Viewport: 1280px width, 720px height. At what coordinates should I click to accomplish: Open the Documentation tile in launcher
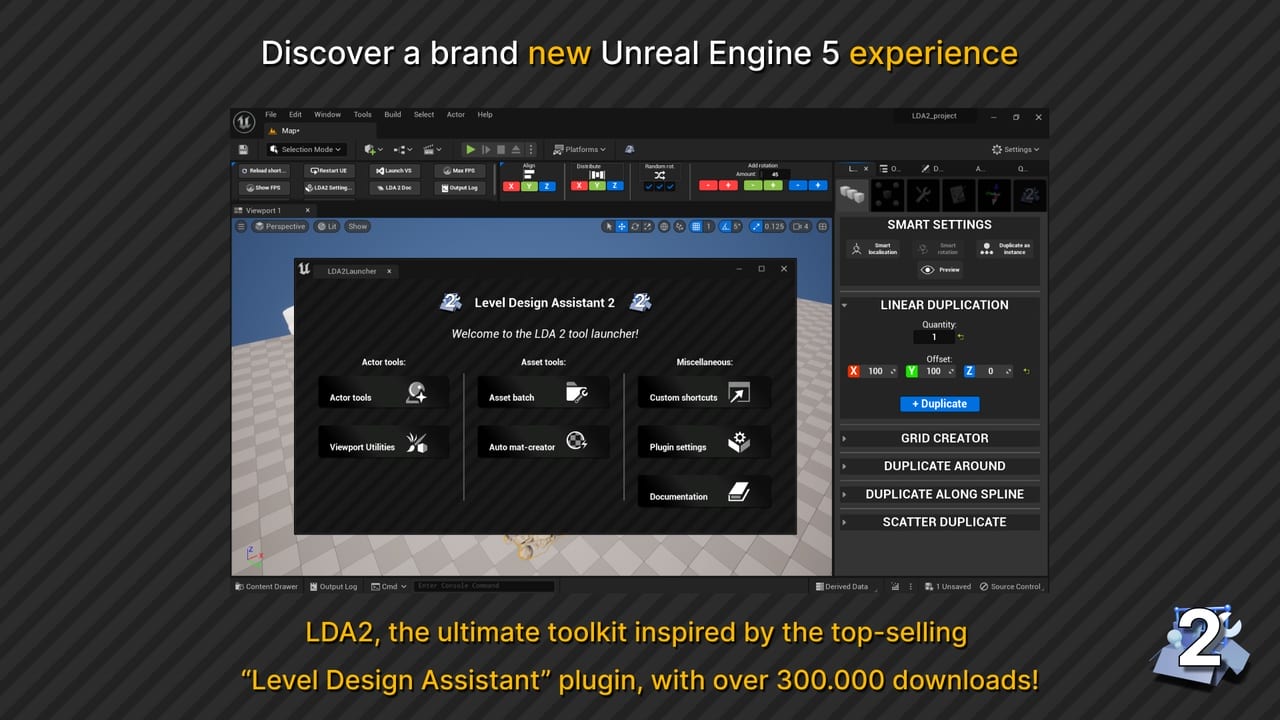point(703,491)
